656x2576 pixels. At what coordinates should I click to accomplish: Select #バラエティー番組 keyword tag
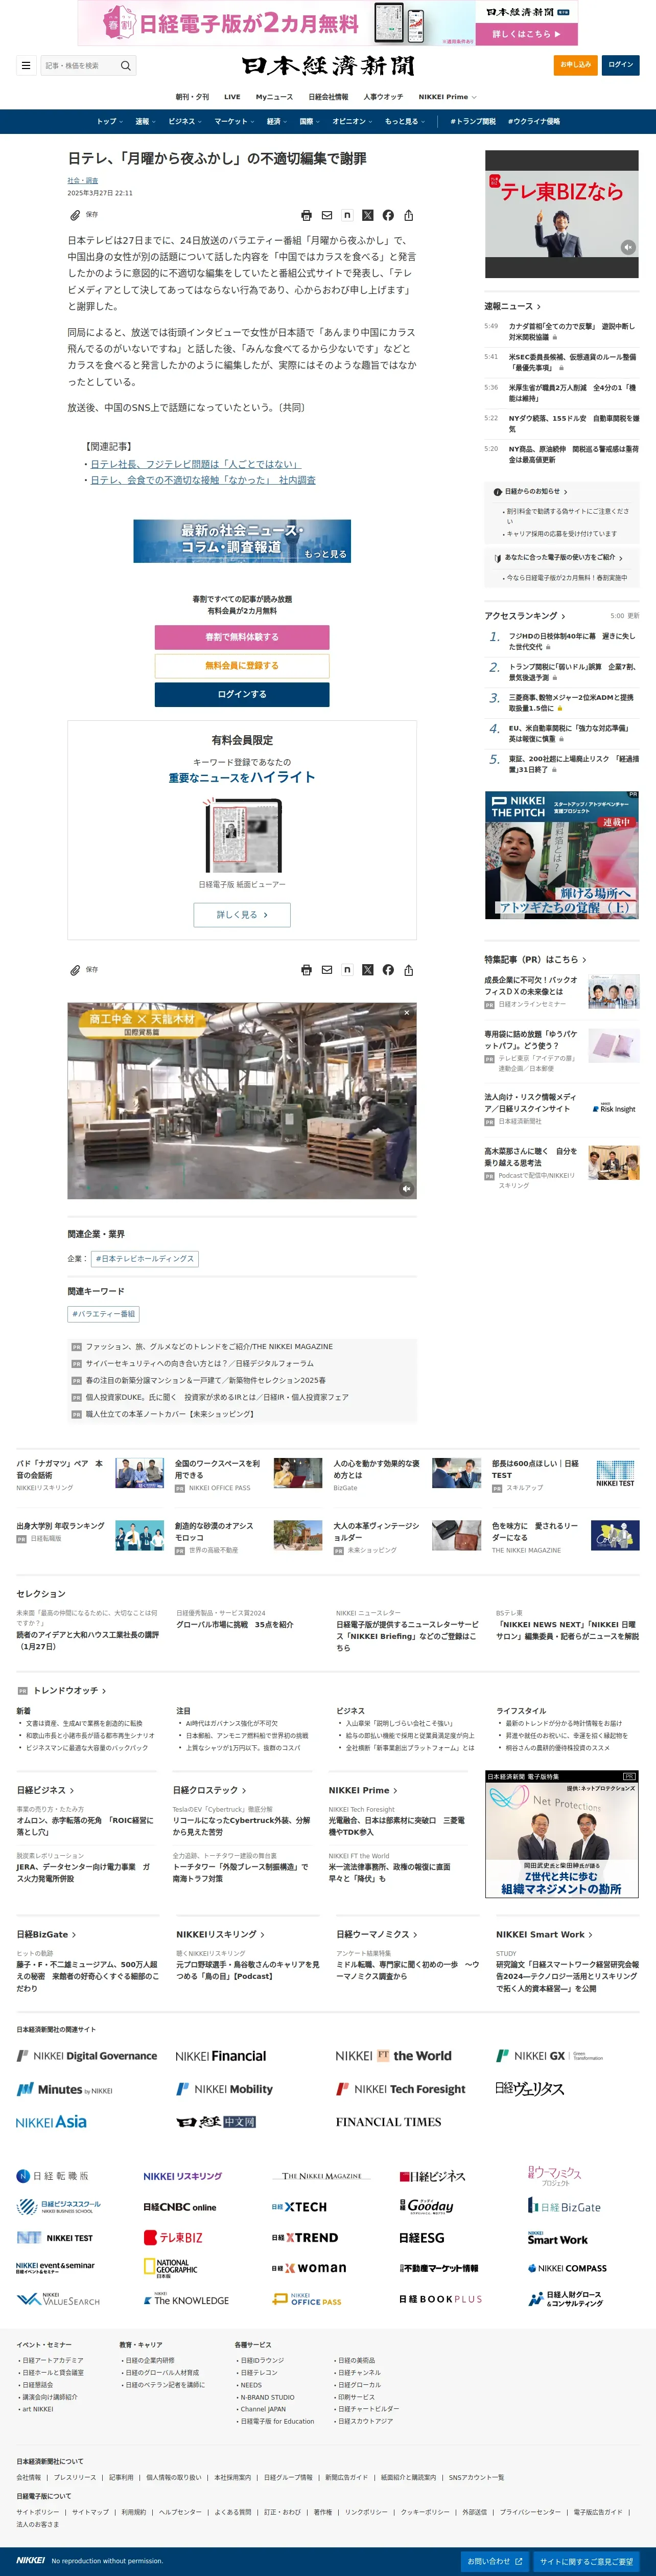click(x=103, y=1314)
